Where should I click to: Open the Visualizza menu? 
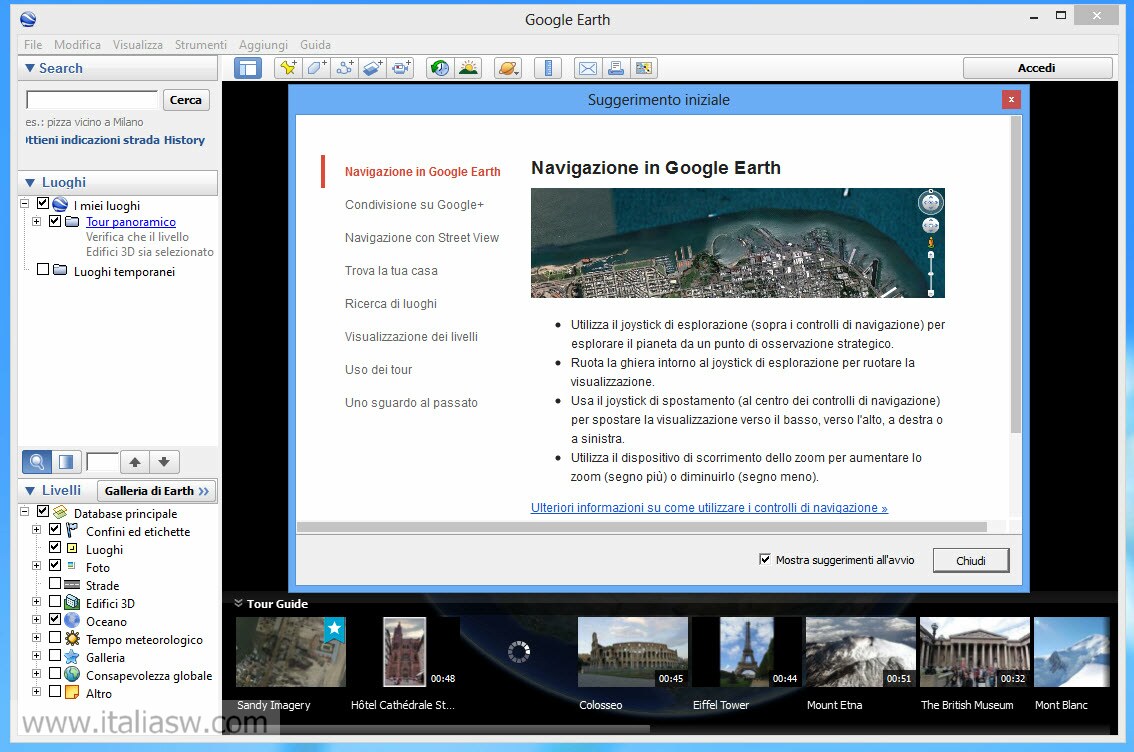(x=137, y=45)
